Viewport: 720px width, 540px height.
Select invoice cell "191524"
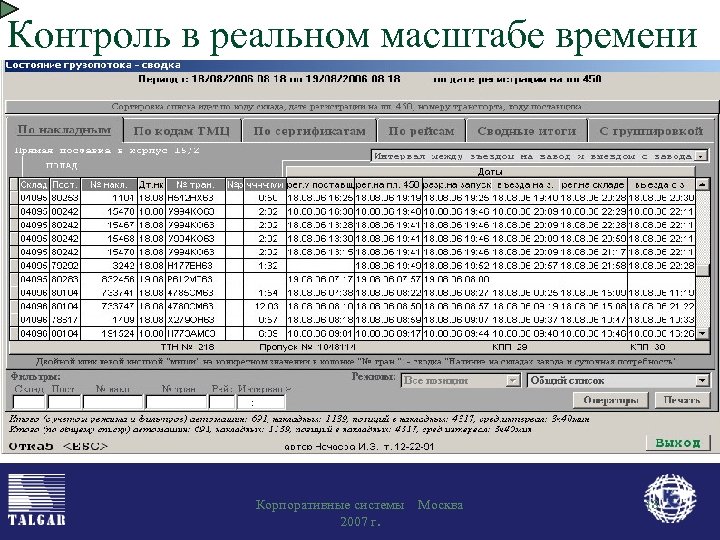coord(109,333)
